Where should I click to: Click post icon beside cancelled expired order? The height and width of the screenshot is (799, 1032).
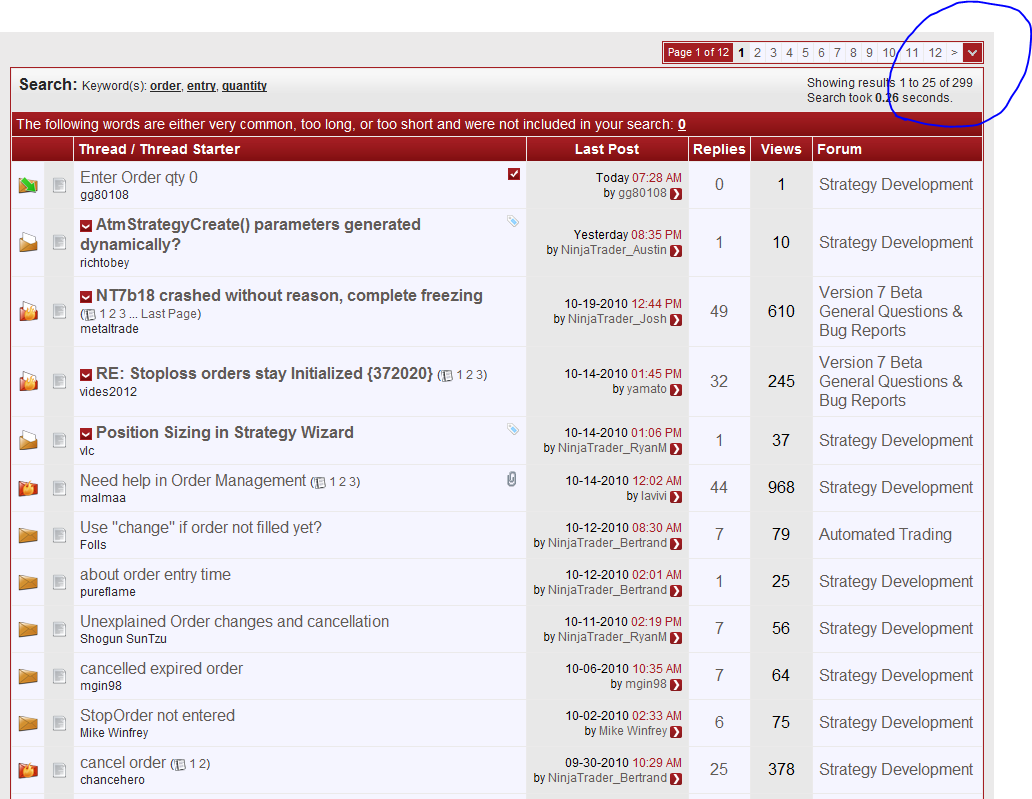(x=59, y=676)
